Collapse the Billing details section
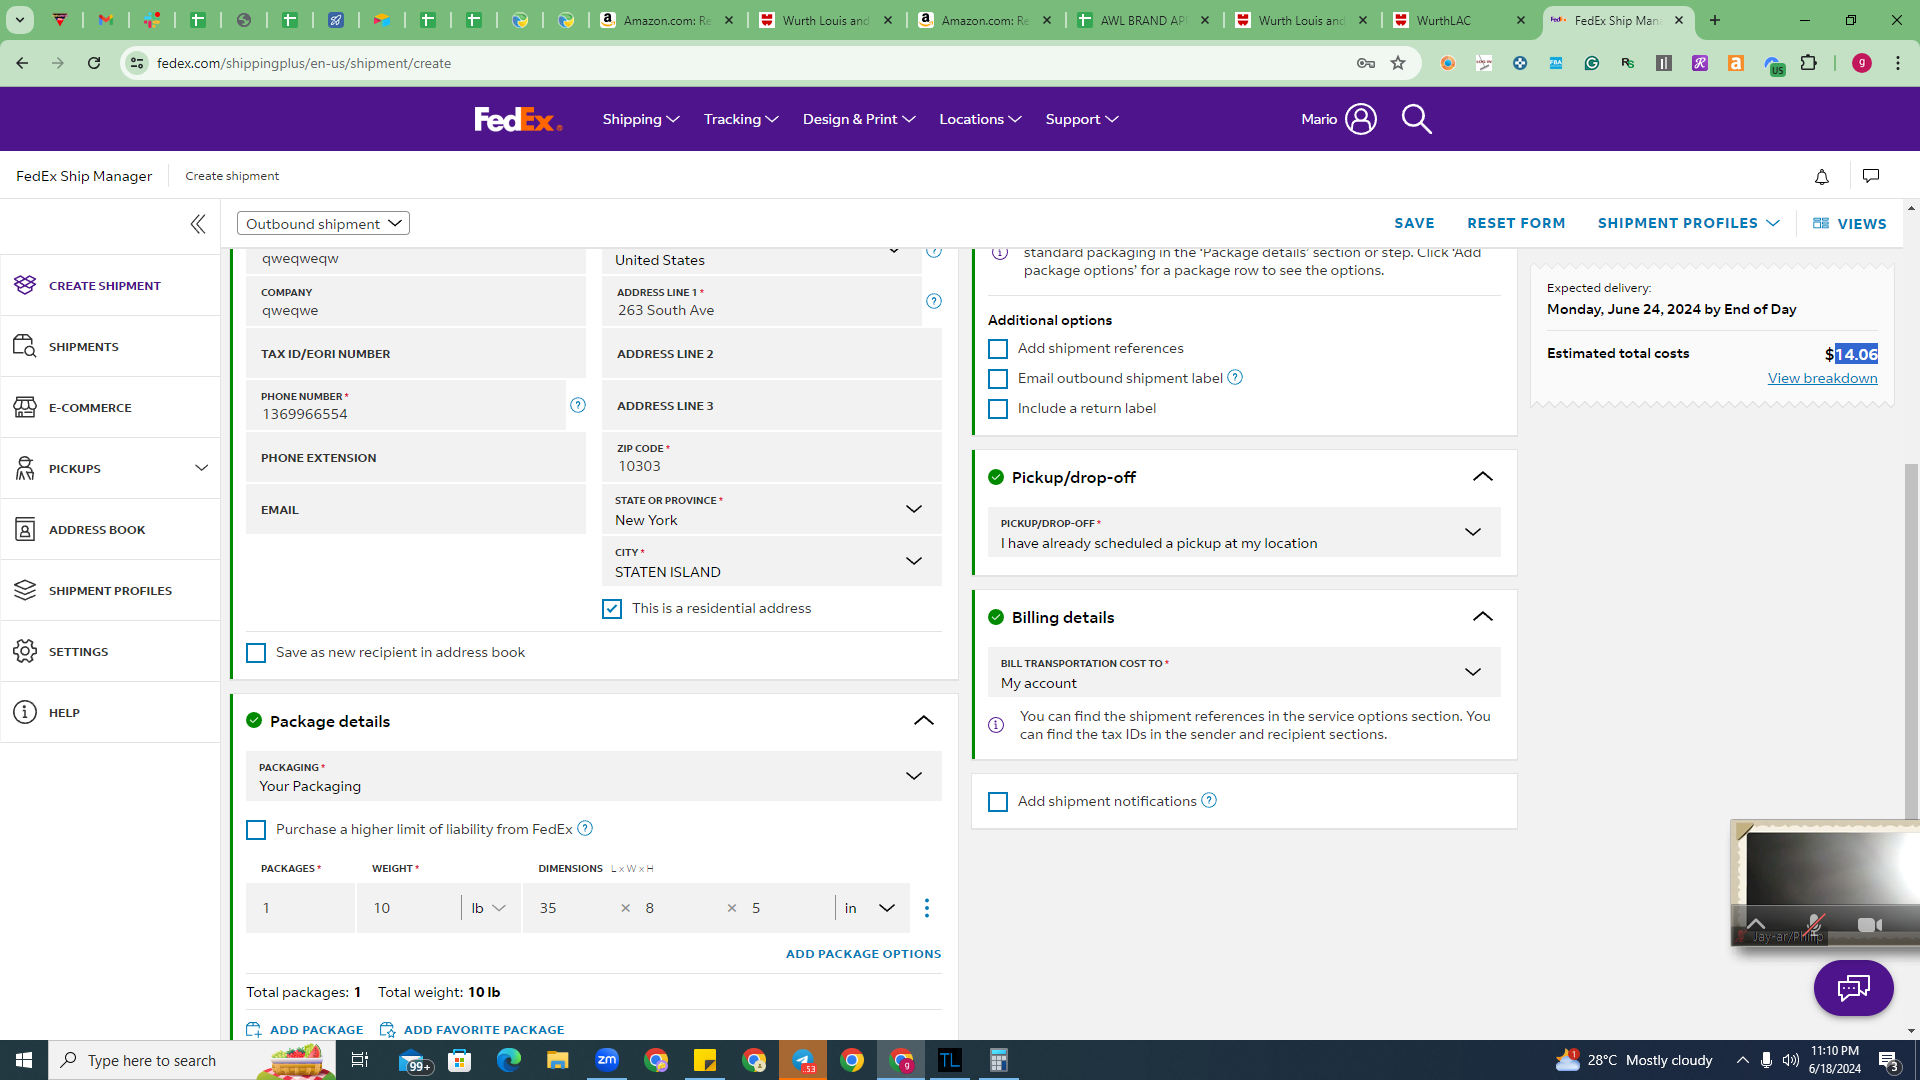This screenshot has height=1080, width=1920. coord(1483,617)
